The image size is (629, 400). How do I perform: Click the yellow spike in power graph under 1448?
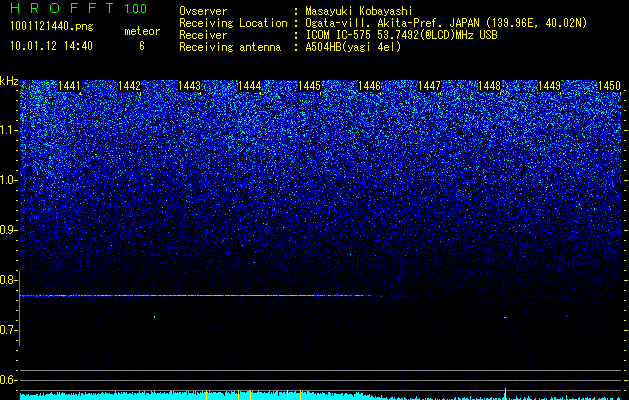[505, 393]
